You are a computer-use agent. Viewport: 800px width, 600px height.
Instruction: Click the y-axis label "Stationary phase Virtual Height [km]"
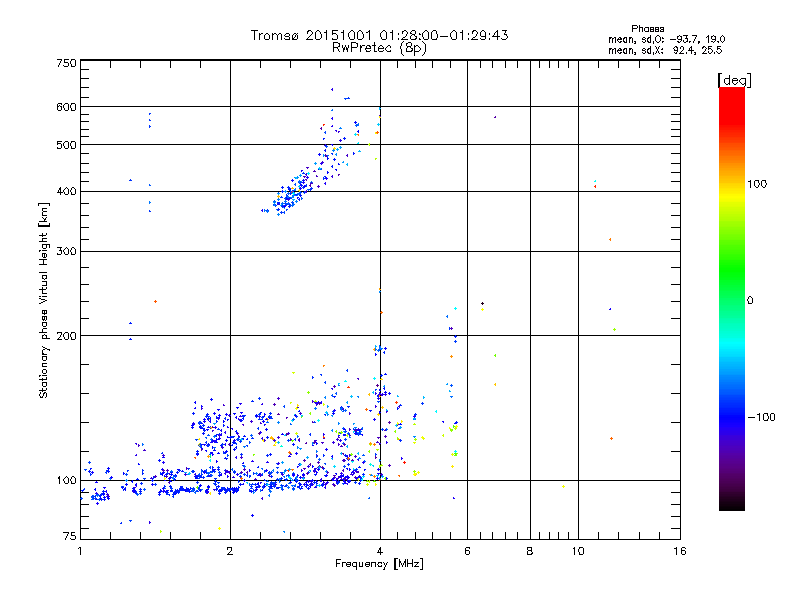point(44,301)
